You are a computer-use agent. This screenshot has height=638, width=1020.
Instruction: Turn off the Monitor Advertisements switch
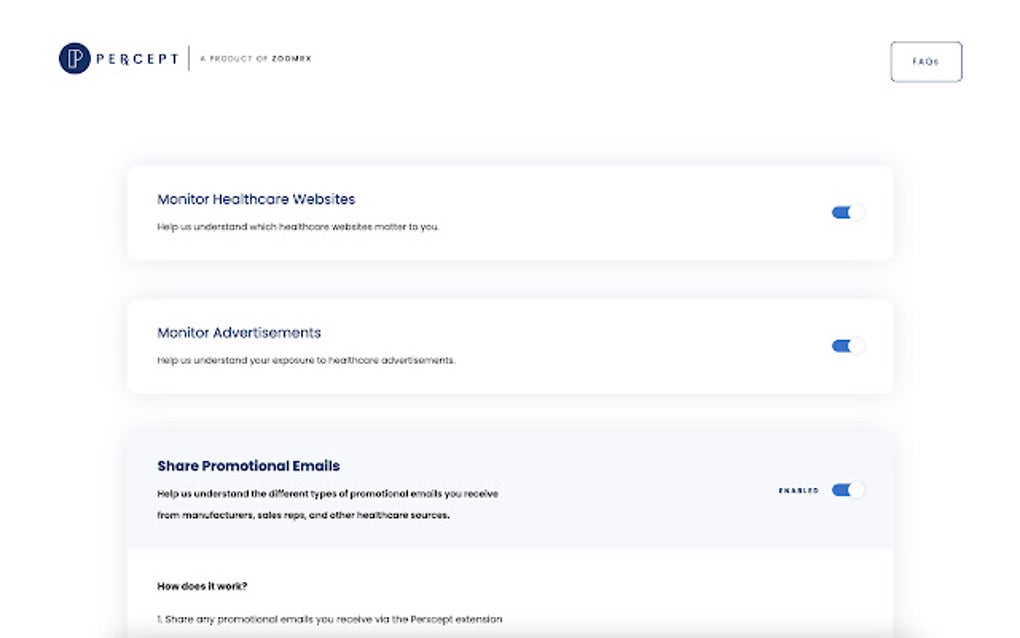[847, 346]
